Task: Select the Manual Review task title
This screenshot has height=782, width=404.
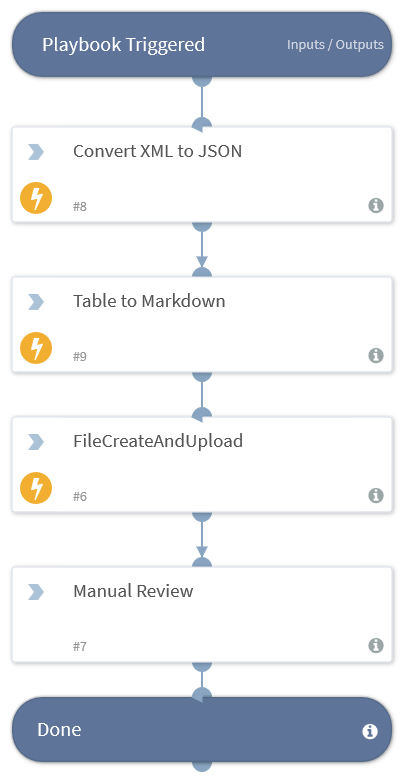Action: pyautogui.click(x=133, y=591)
